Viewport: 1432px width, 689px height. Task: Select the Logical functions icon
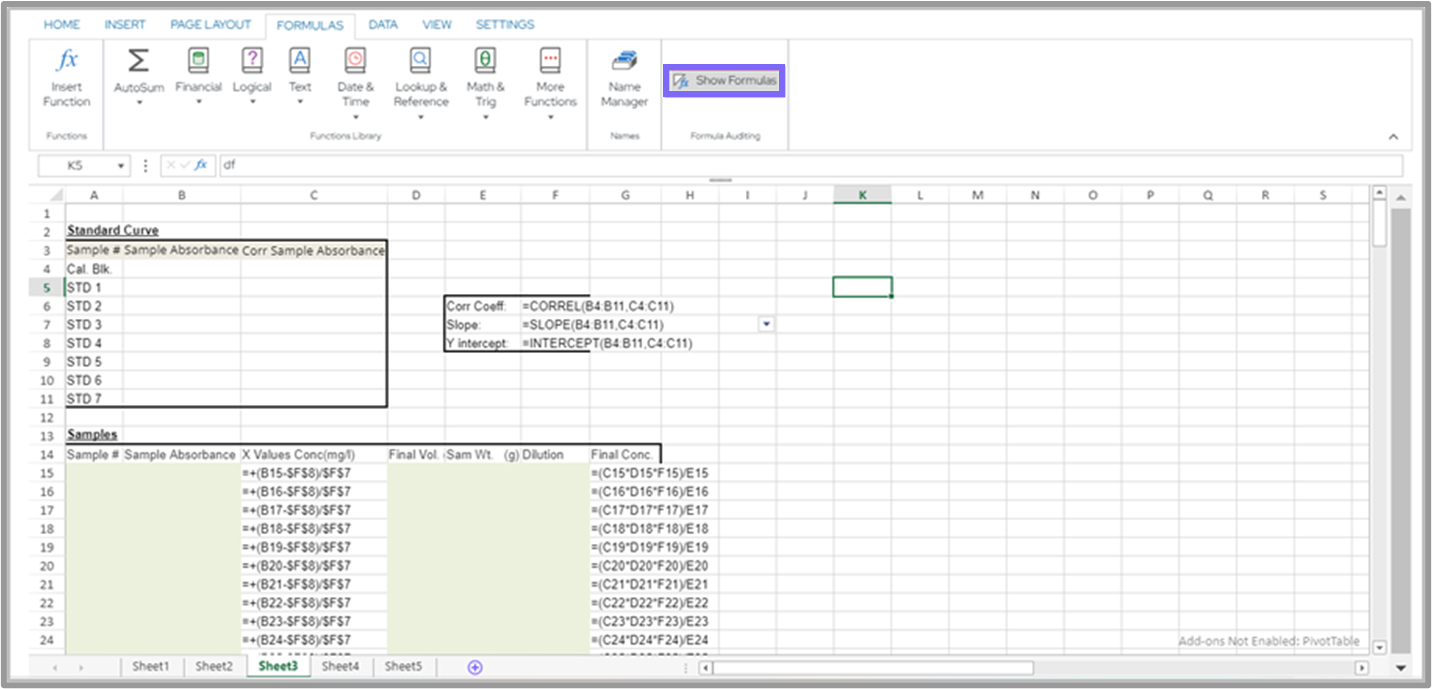click(252, 61)
